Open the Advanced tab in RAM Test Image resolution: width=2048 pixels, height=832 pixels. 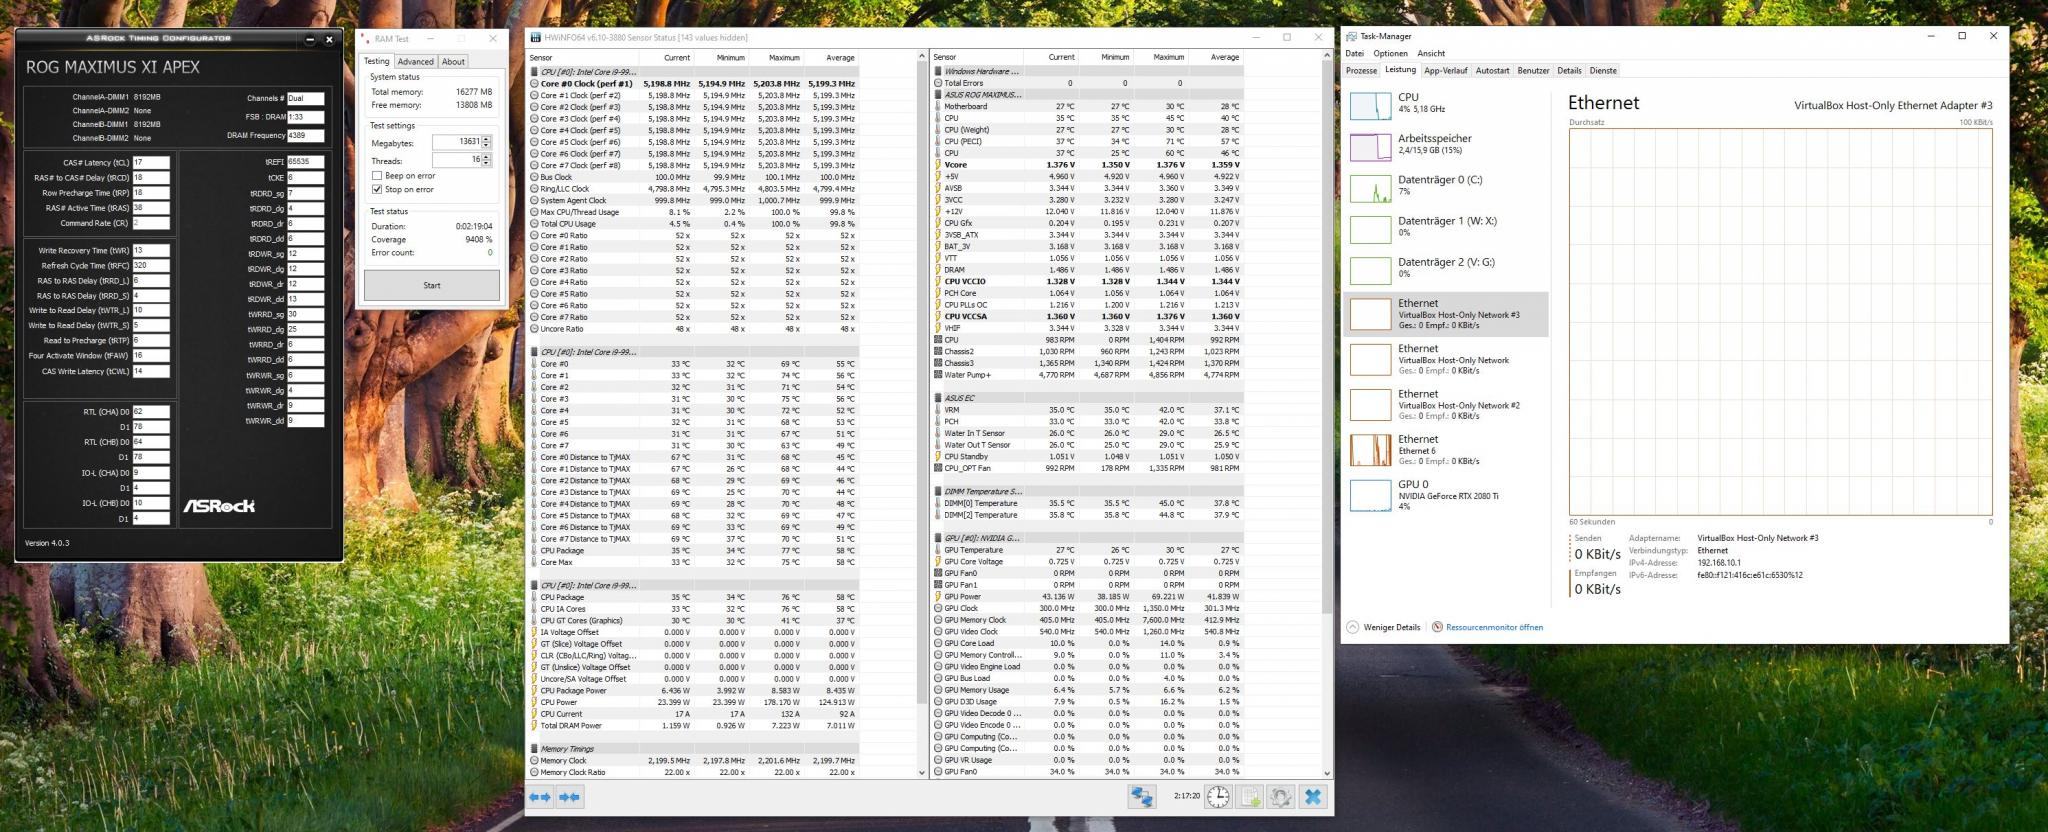tap(415, 62)
